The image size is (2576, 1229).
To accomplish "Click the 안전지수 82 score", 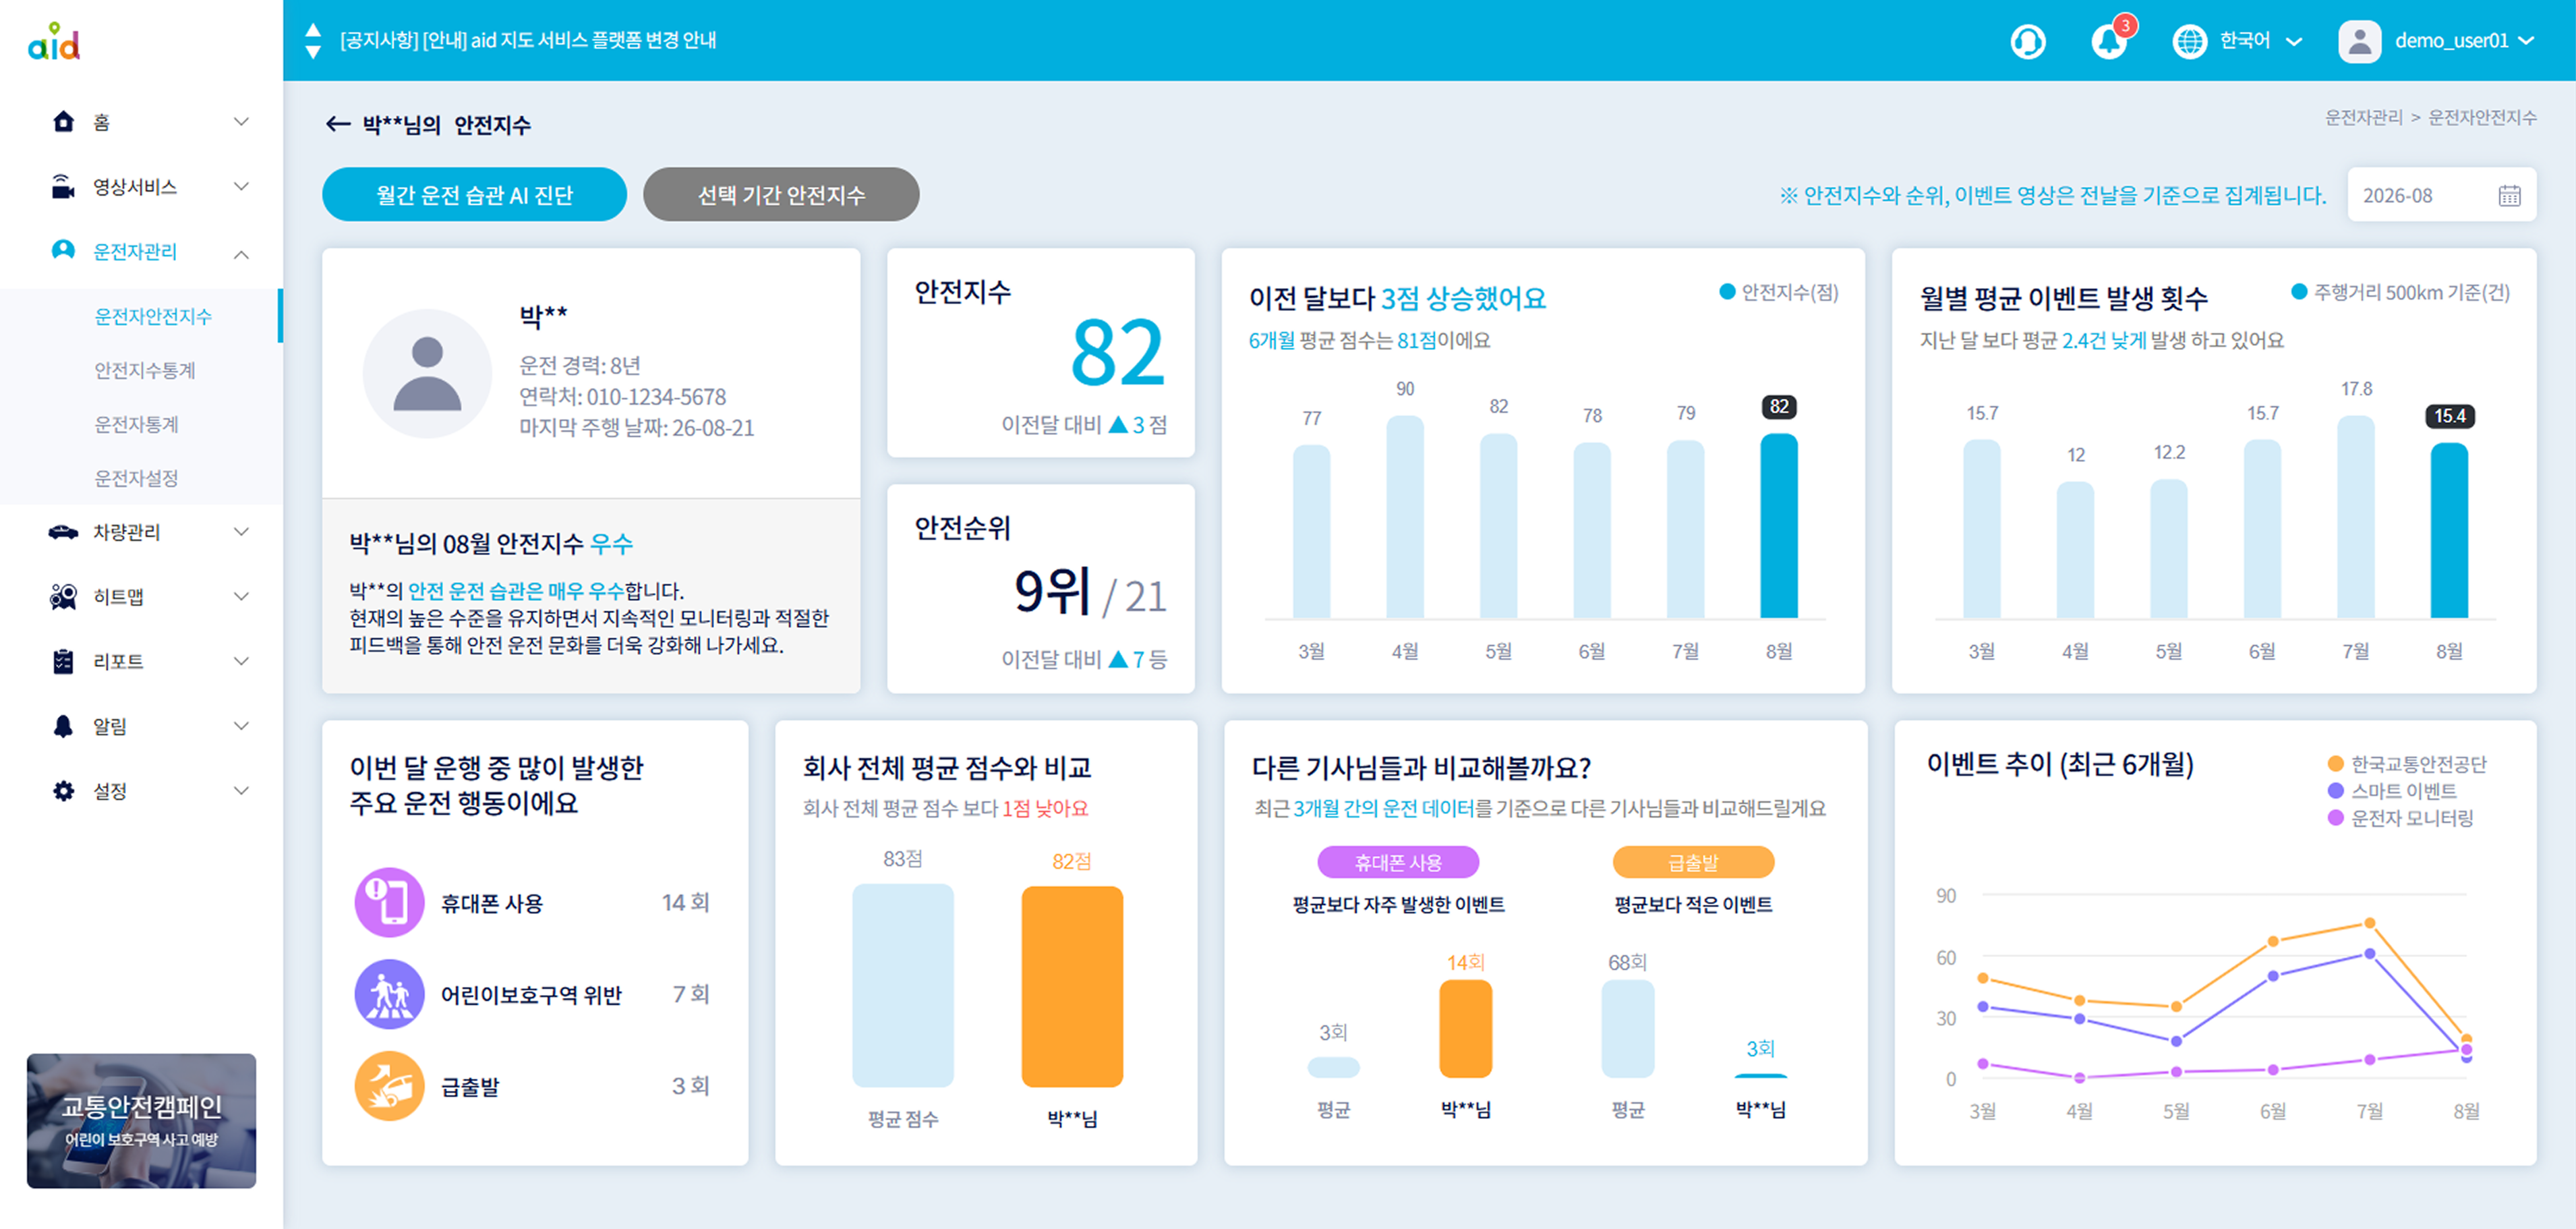I will click(1117, 352).
